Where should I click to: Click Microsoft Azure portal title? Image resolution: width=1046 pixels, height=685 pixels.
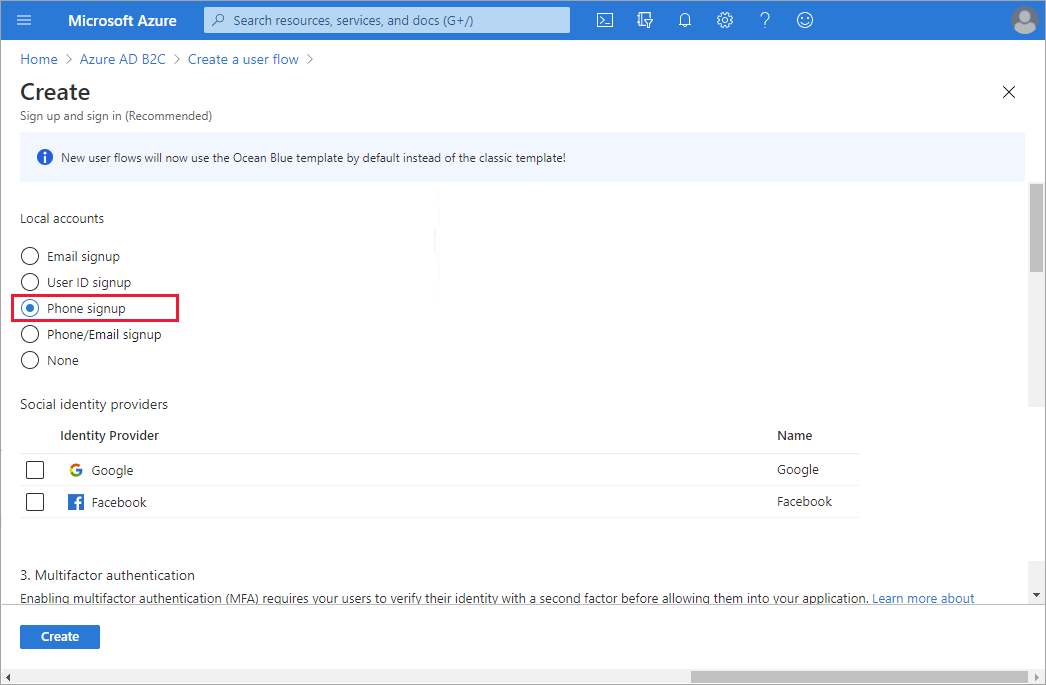(x=122, y=21)
